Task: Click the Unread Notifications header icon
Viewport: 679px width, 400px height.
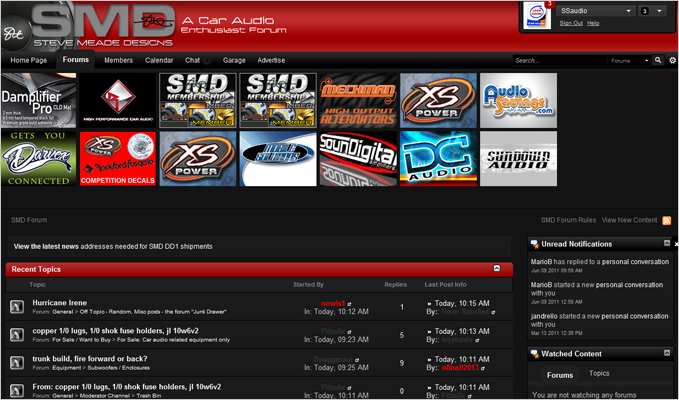Action: pyautogui.click(x=534, y=245)
